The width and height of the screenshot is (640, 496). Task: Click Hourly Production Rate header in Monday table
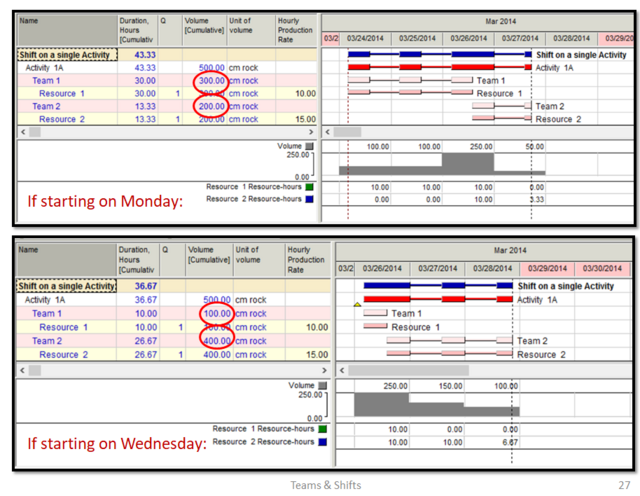click(296, 30)
